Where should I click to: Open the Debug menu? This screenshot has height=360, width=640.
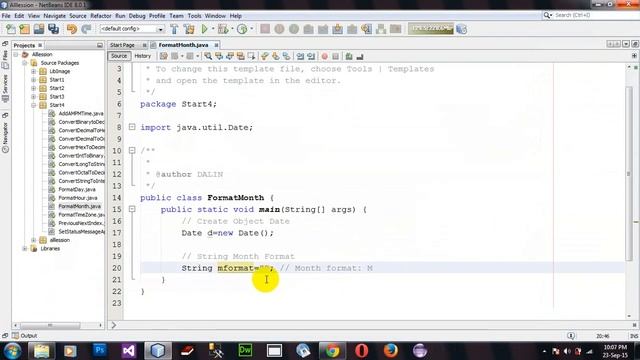[137, 16]
